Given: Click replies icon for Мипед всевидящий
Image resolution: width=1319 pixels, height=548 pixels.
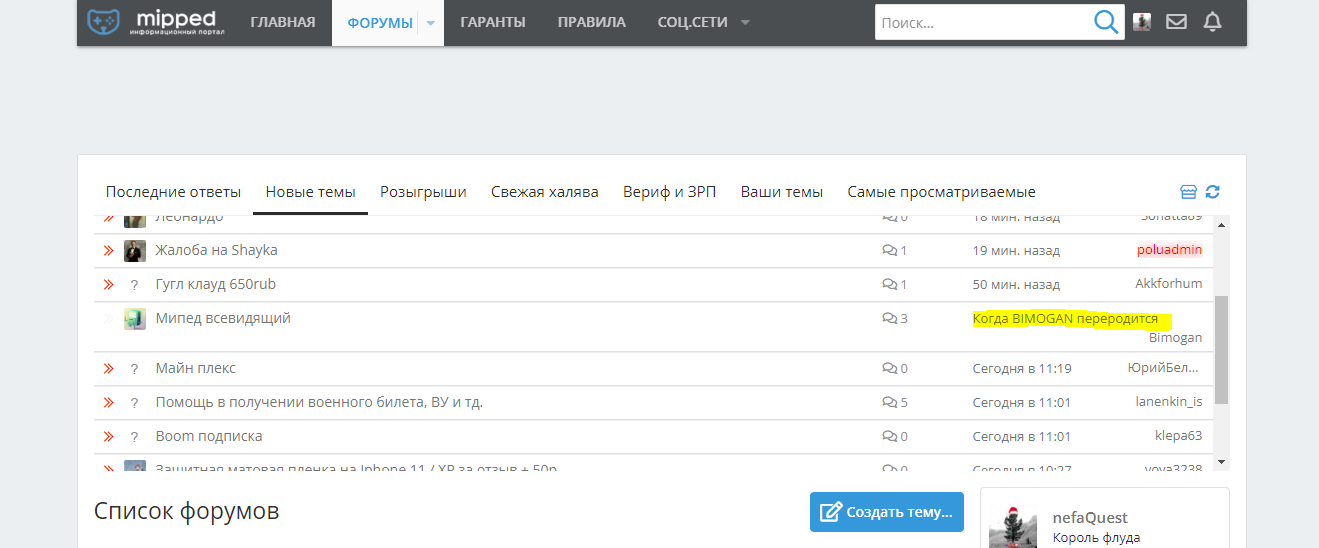Looking at the screenshot, I should [890, 318].
